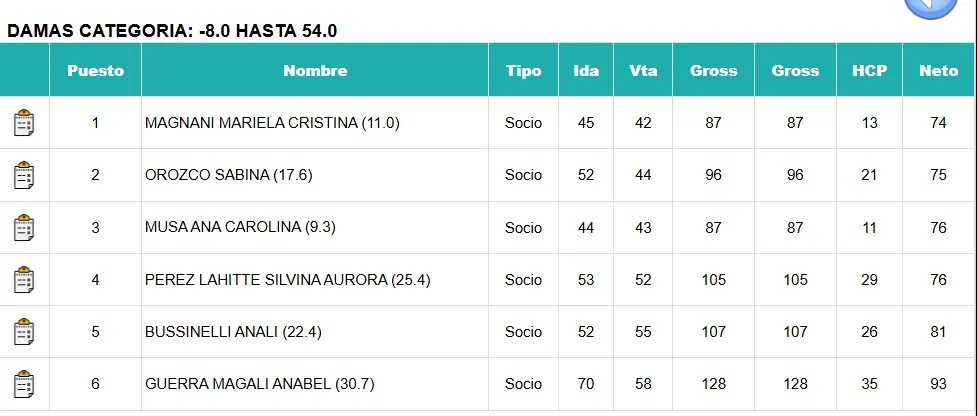Screen dimensions: 977x416
Task: Click name GUERRA MAGALI ANABEL (30.7)
Action: tap(259, 384)
